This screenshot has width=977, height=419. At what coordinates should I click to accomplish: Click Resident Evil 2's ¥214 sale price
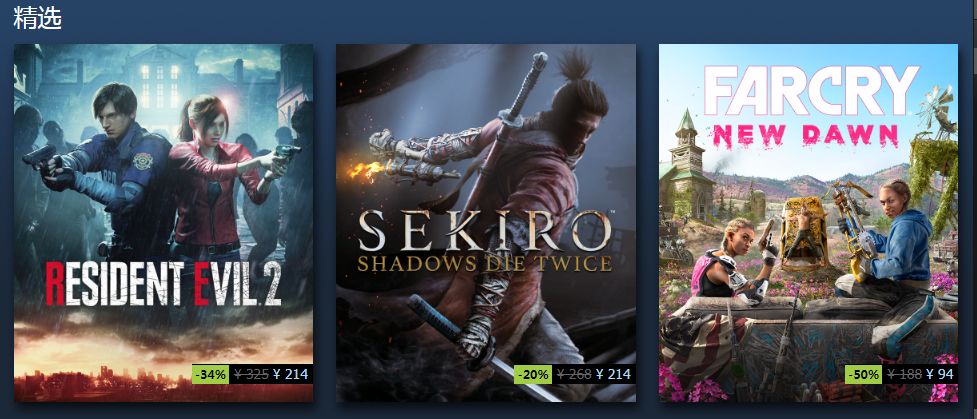pos(291,374)
